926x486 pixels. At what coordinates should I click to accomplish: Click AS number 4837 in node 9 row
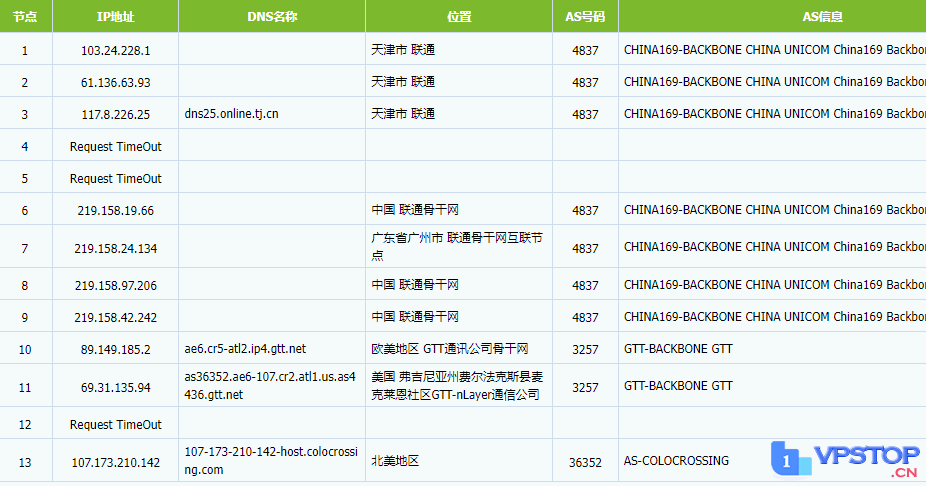tap(585, 318)
